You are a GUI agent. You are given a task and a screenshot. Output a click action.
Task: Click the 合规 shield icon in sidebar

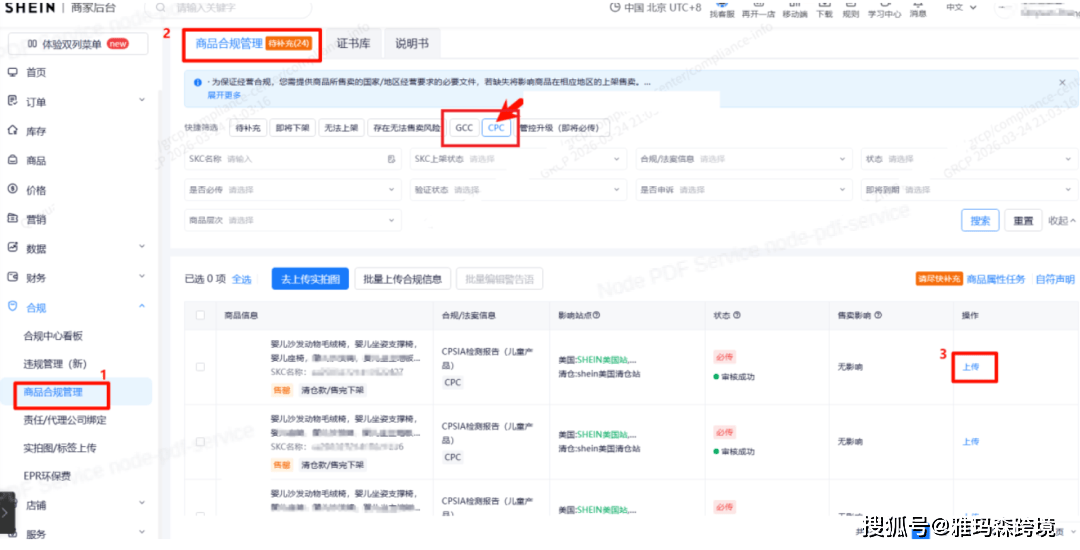12,306
